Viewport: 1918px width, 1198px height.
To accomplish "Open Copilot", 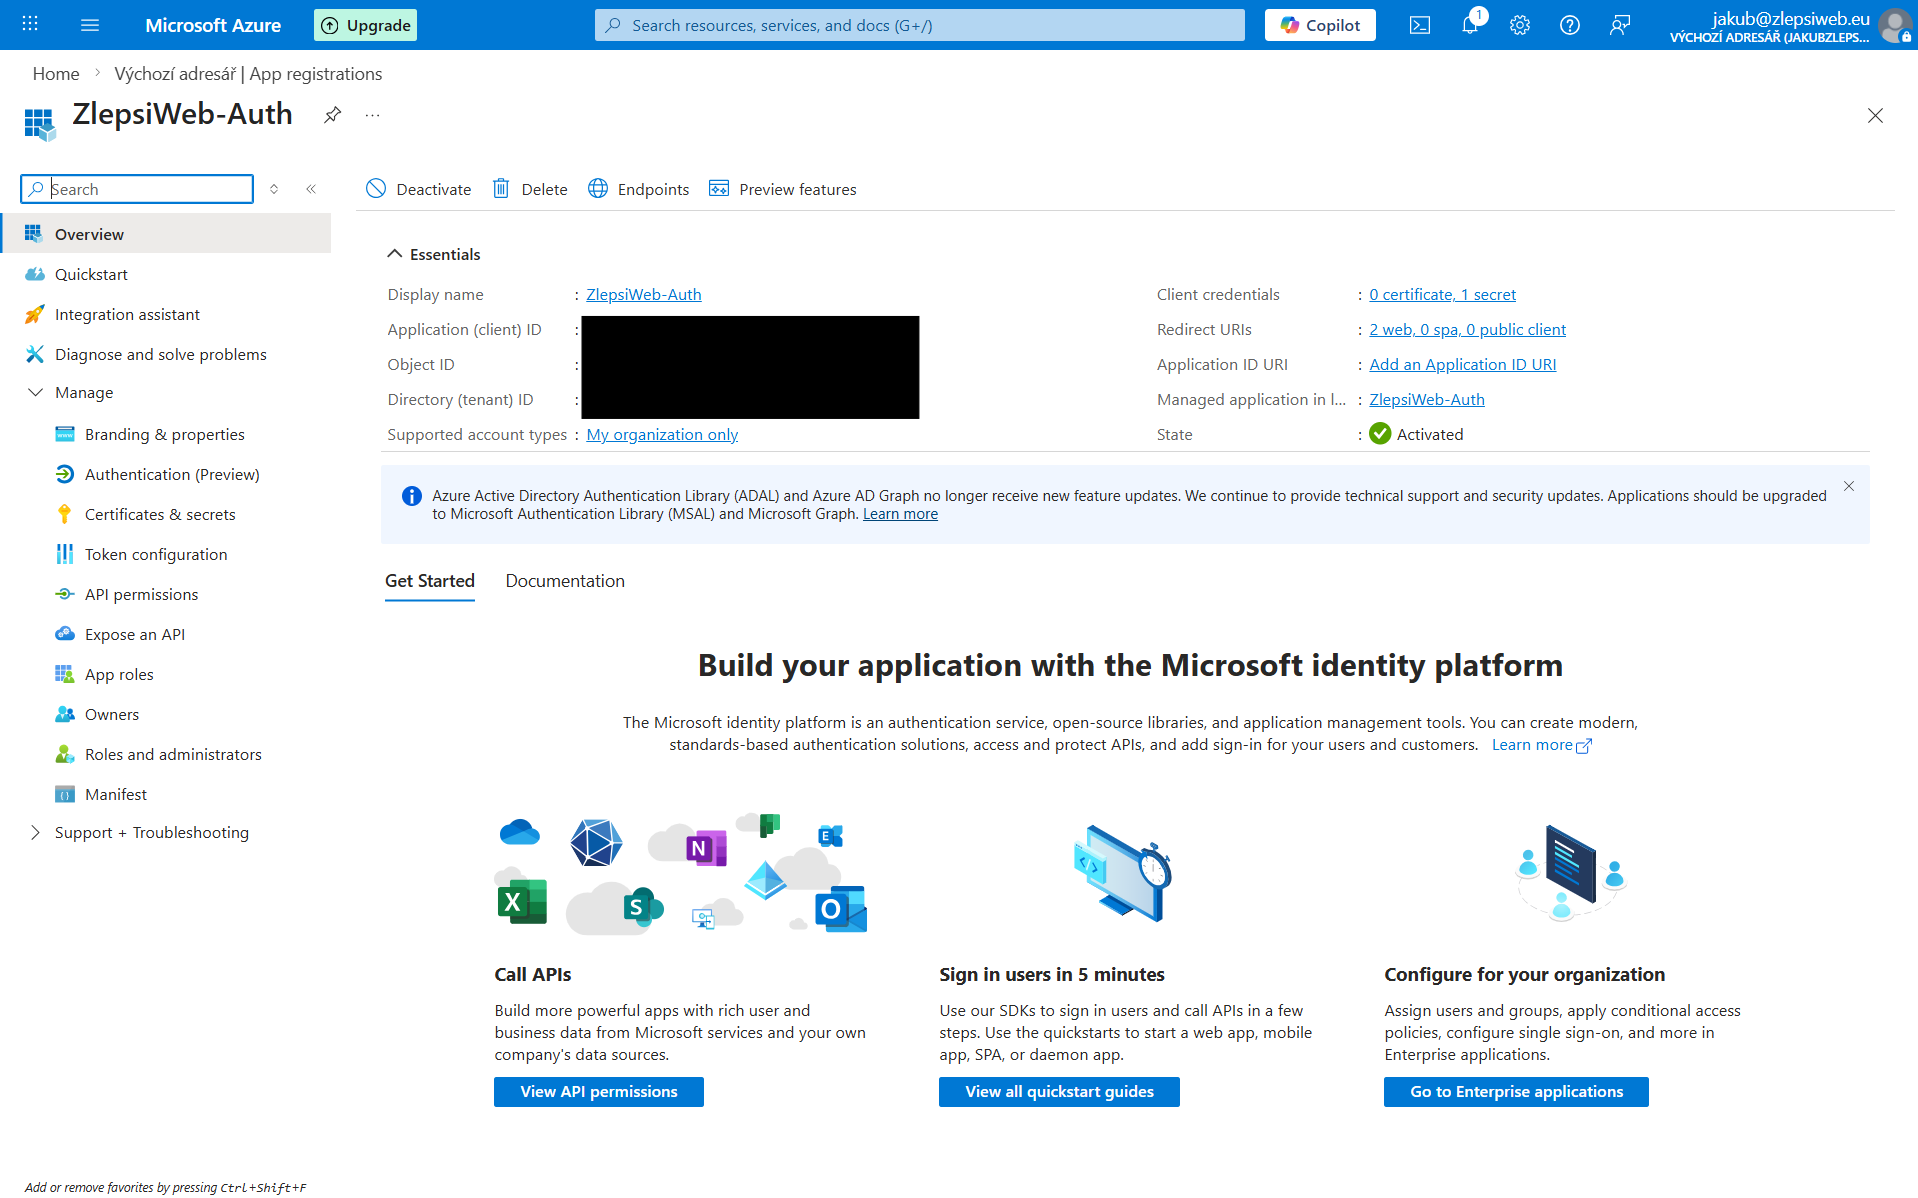I will click(x=1319, y=25).
